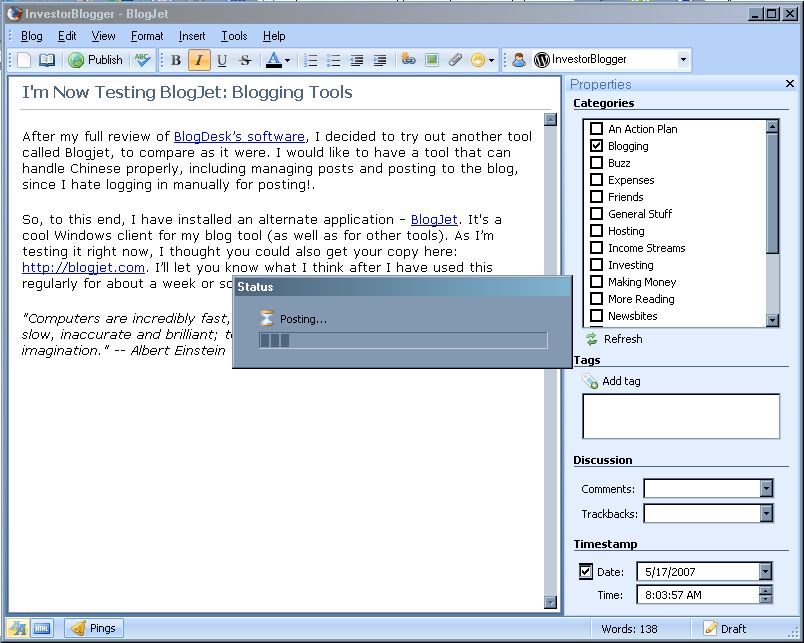Open the Pings panel

click(x=94, y=628)
